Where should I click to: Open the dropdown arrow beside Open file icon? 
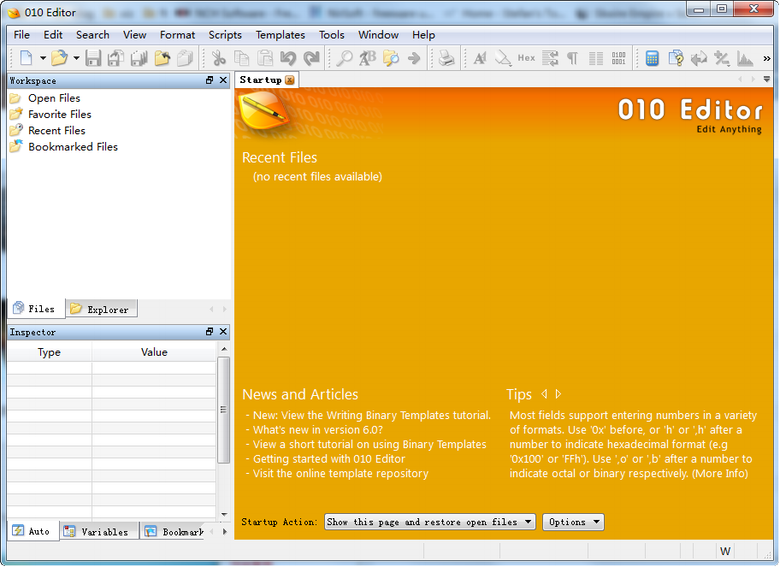(x=76, y=59)
